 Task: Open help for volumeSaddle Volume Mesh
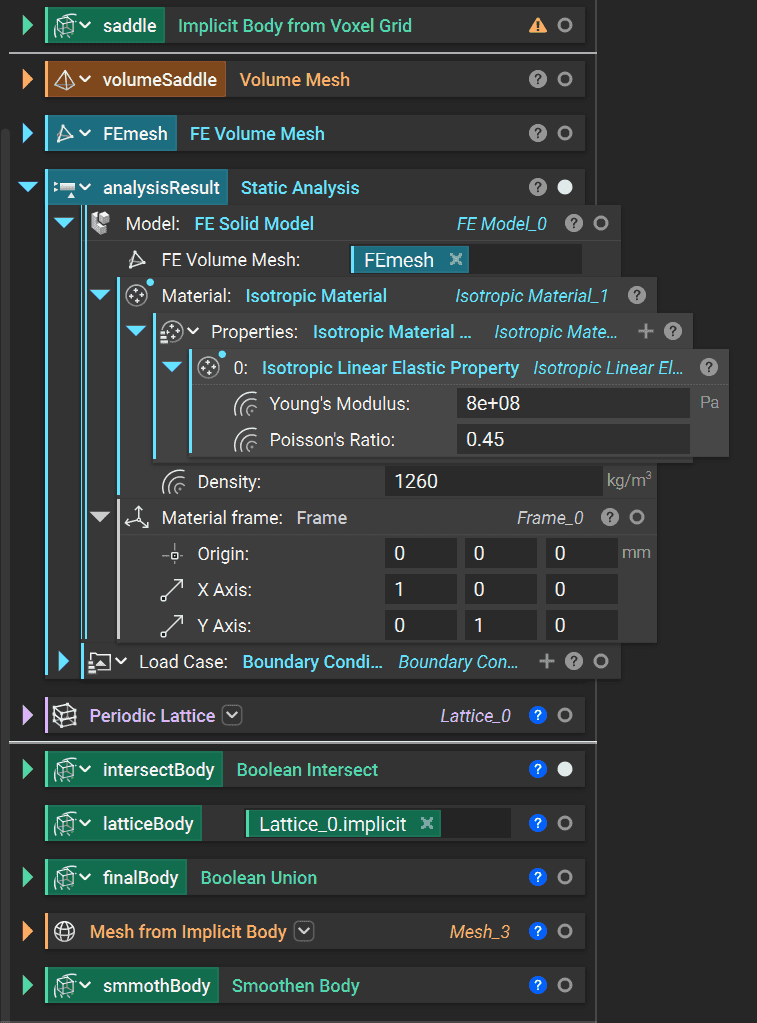pyautogui.click(x=538, y=80)
